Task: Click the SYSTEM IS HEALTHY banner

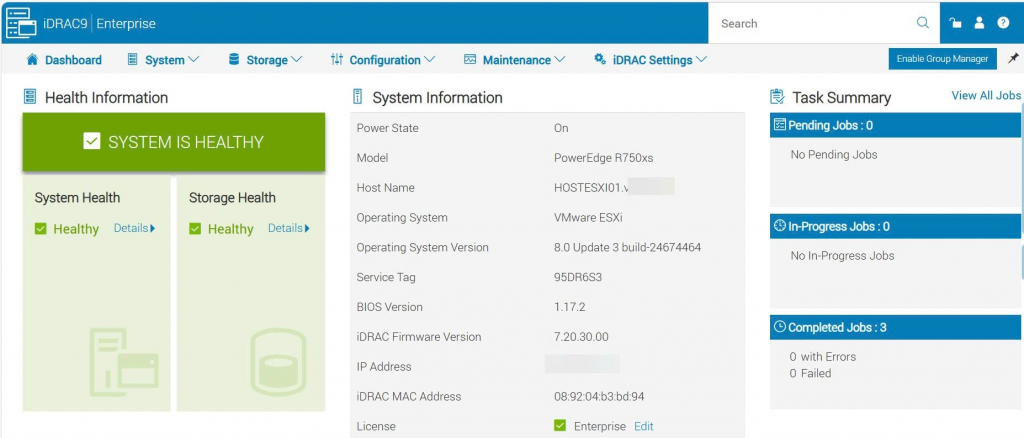Action: (x=174, y=142)
